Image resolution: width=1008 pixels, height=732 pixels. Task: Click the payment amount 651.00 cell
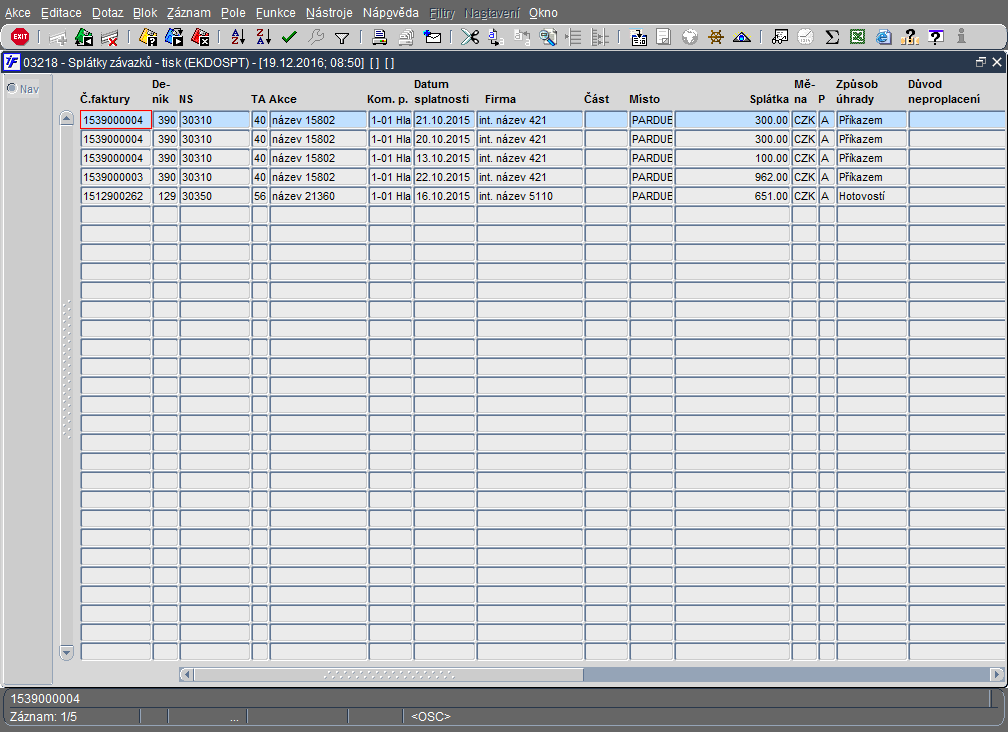[732, 196]
